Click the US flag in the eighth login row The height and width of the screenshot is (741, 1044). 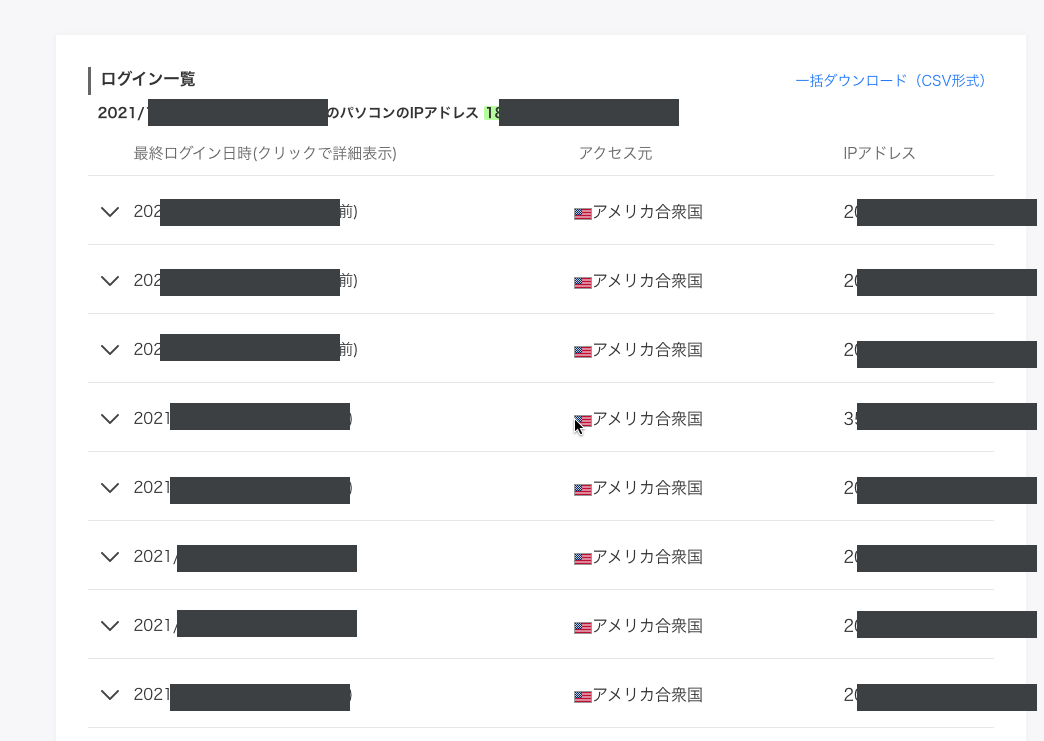[582, 696]
